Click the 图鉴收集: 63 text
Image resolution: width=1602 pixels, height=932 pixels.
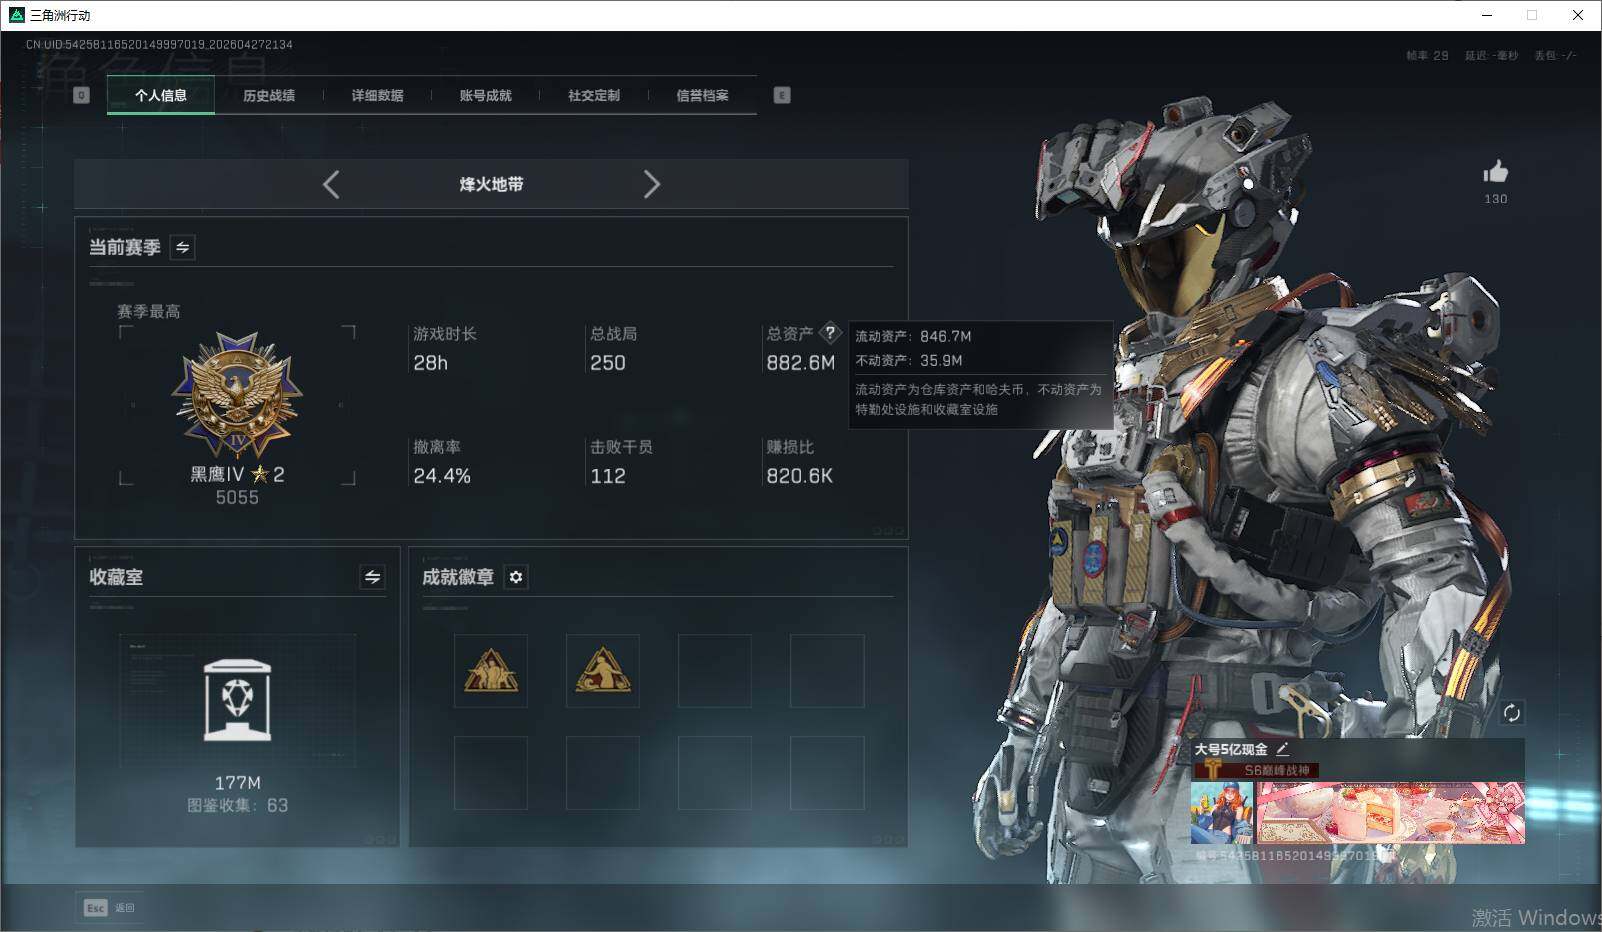tap(237, 805)
